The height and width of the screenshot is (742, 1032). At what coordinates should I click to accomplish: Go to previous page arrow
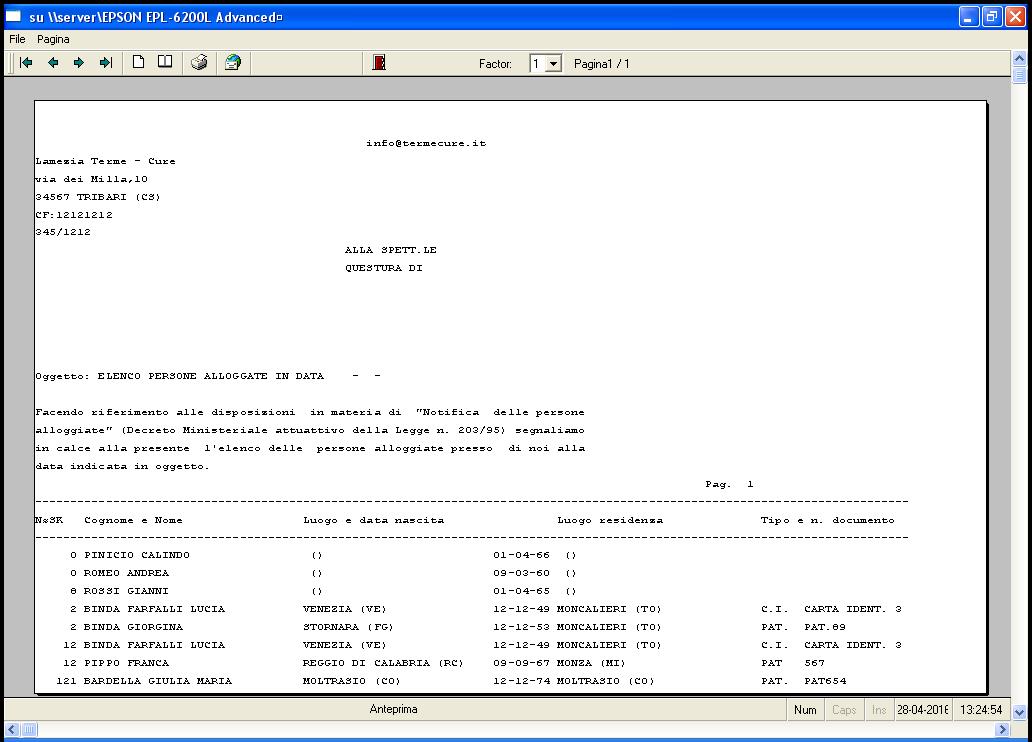point(53,63)
